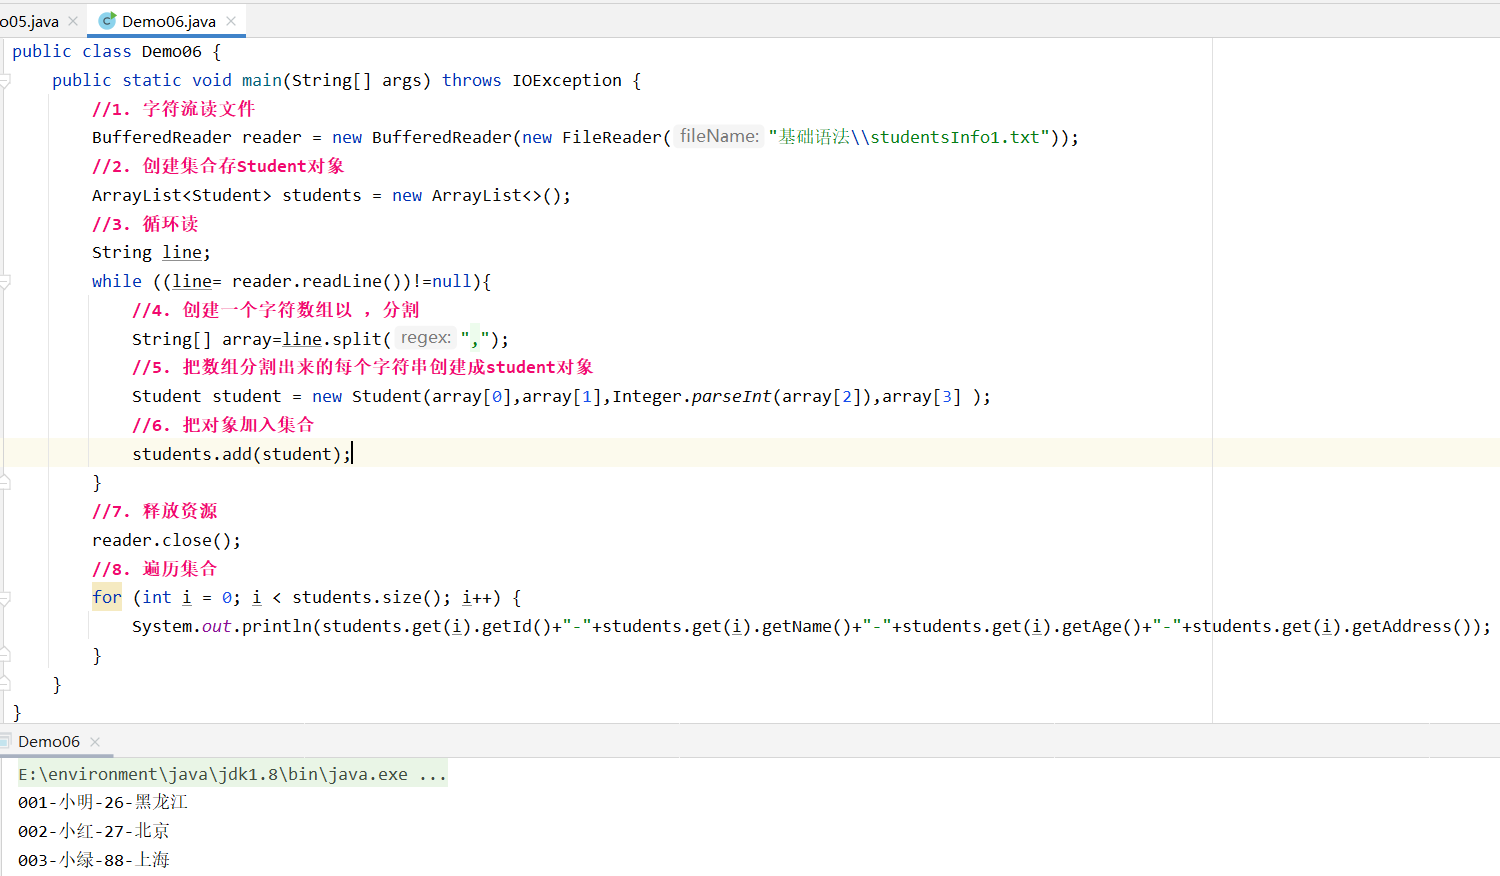1500x876 pixels.
Task: Place cursor on students.add(student) line
Action: point(242,454)
